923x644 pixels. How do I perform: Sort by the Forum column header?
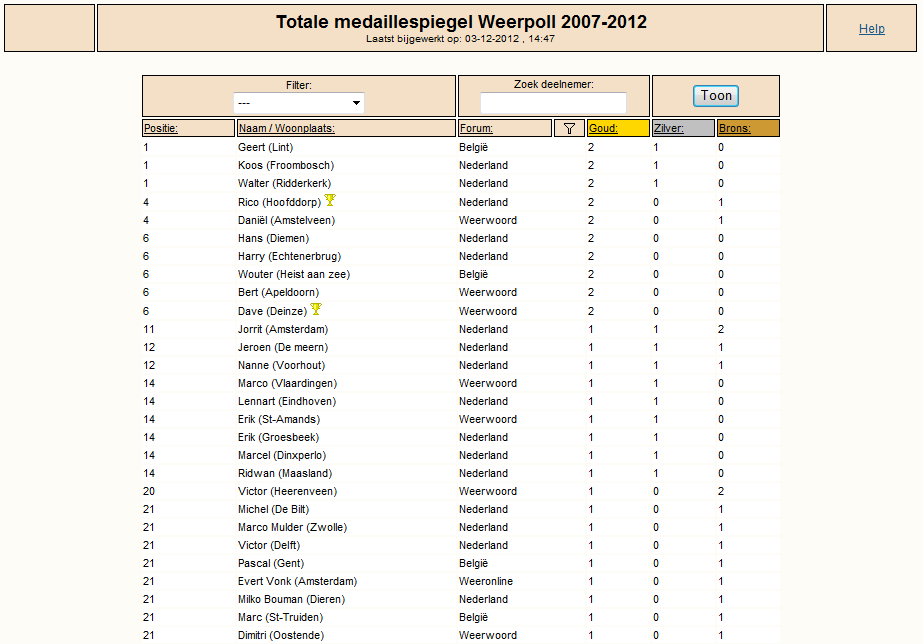pyautogui.click(x=476, y=128)
